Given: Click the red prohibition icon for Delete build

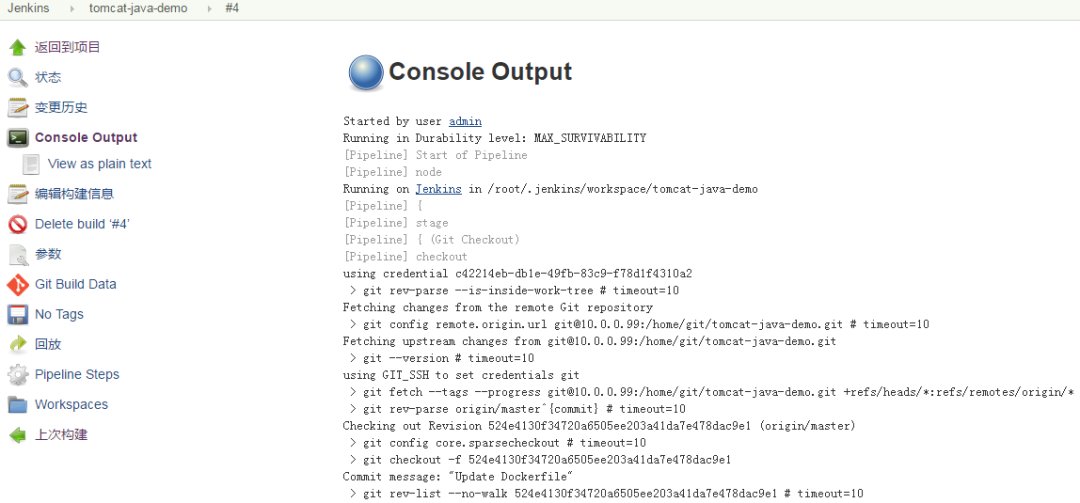Looking at the screenshot, I should pos(18,225).
